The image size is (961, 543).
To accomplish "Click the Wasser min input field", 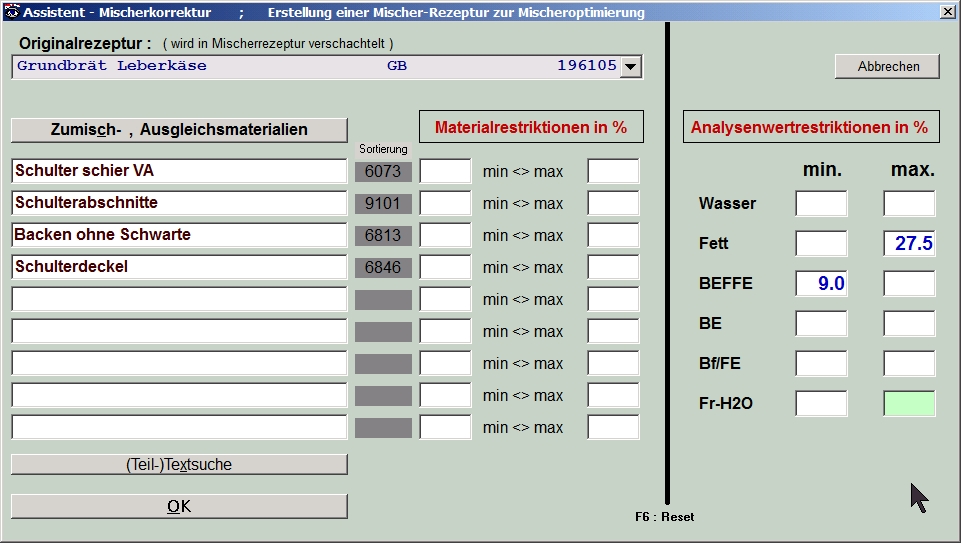I will coord(821,204).
